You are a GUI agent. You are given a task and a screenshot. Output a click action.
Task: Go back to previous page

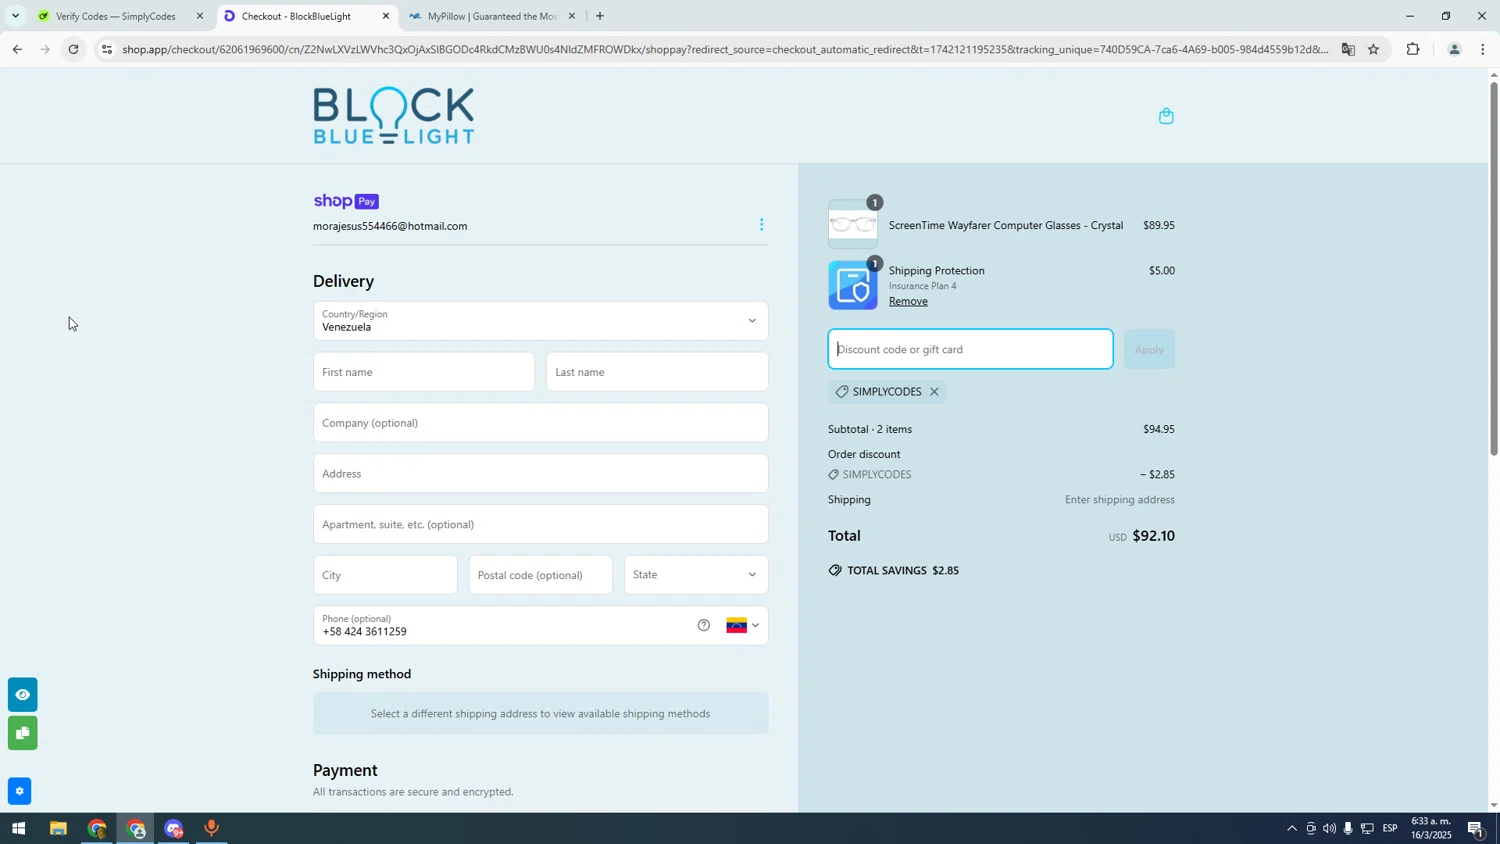click(x=16, y=49)
